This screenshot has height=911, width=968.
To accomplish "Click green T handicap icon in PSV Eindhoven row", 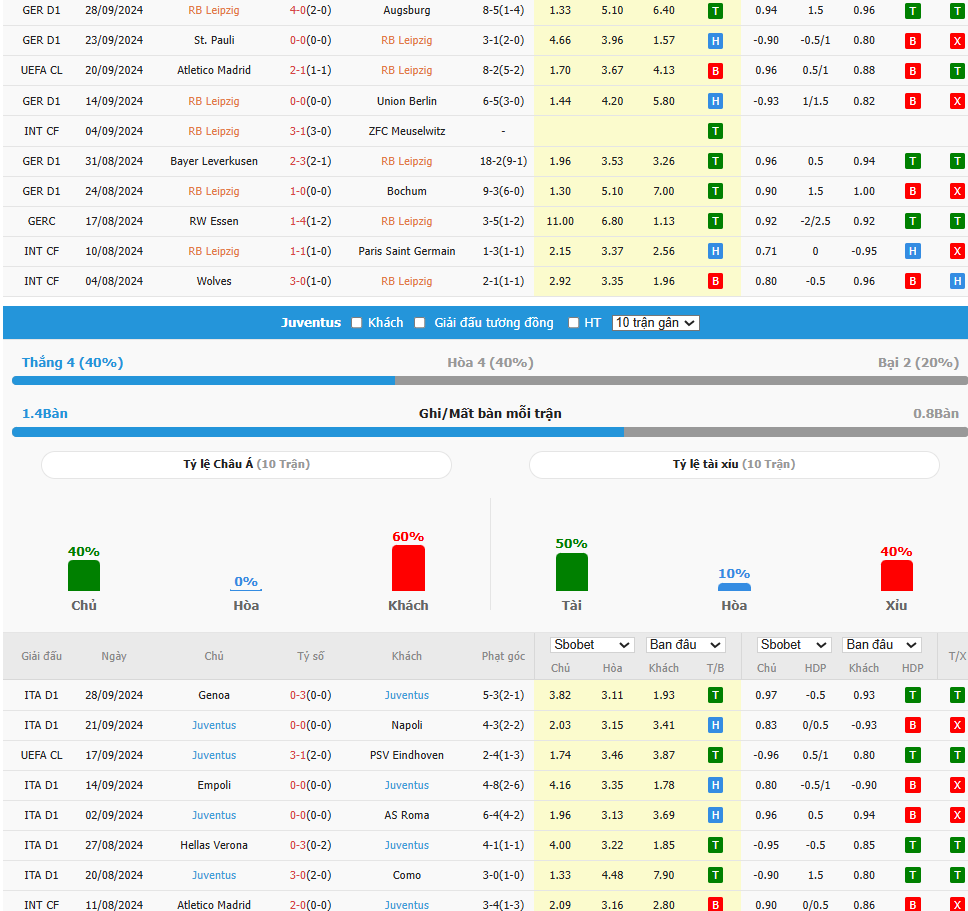I will coord(912,755).
